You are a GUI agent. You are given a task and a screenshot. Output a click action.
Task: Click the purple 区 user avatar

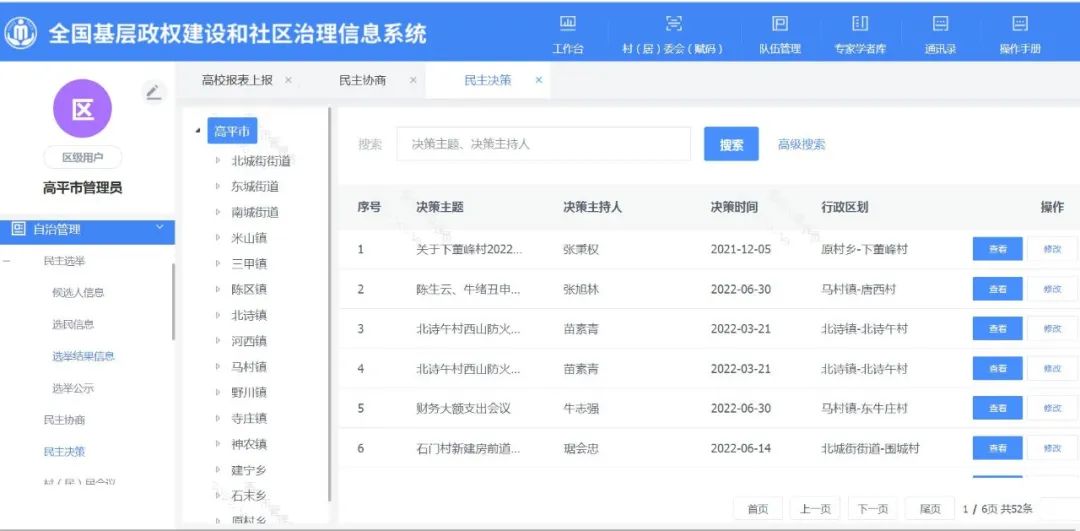(x=82, y=109)
